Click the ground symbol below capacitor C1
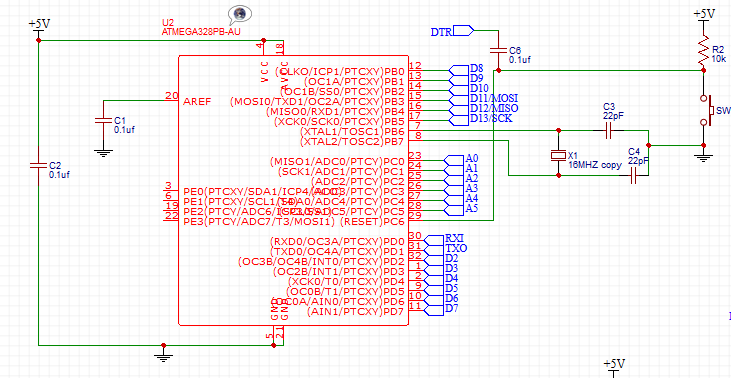Screen dimensions: 731x378 (103, 152)
